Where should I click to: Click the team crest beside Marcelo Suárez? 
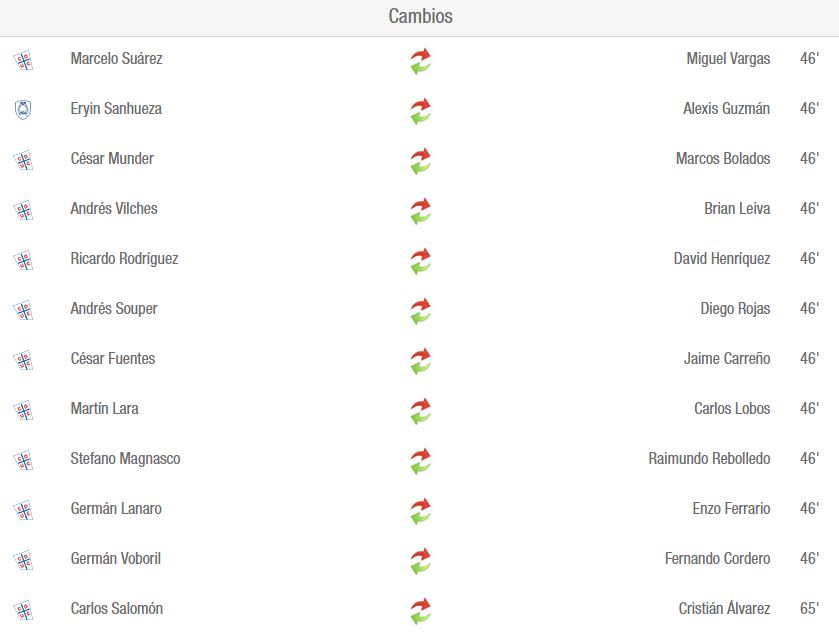[x=23, y=60]
